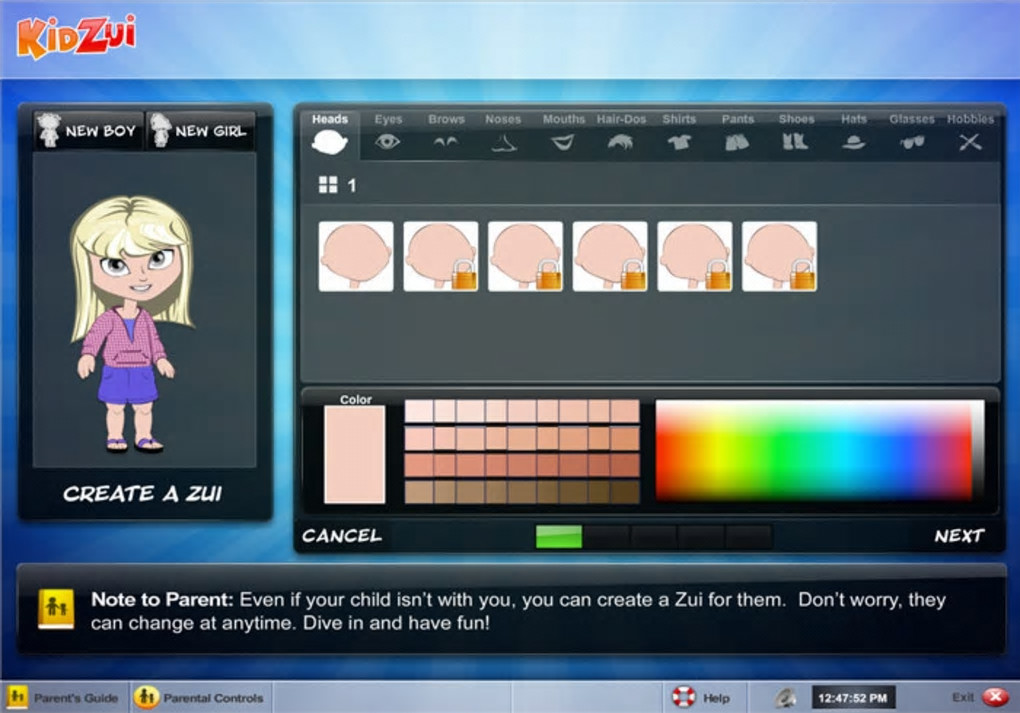
Task: Click the Cancel button
Action: [x=342, y=535]
